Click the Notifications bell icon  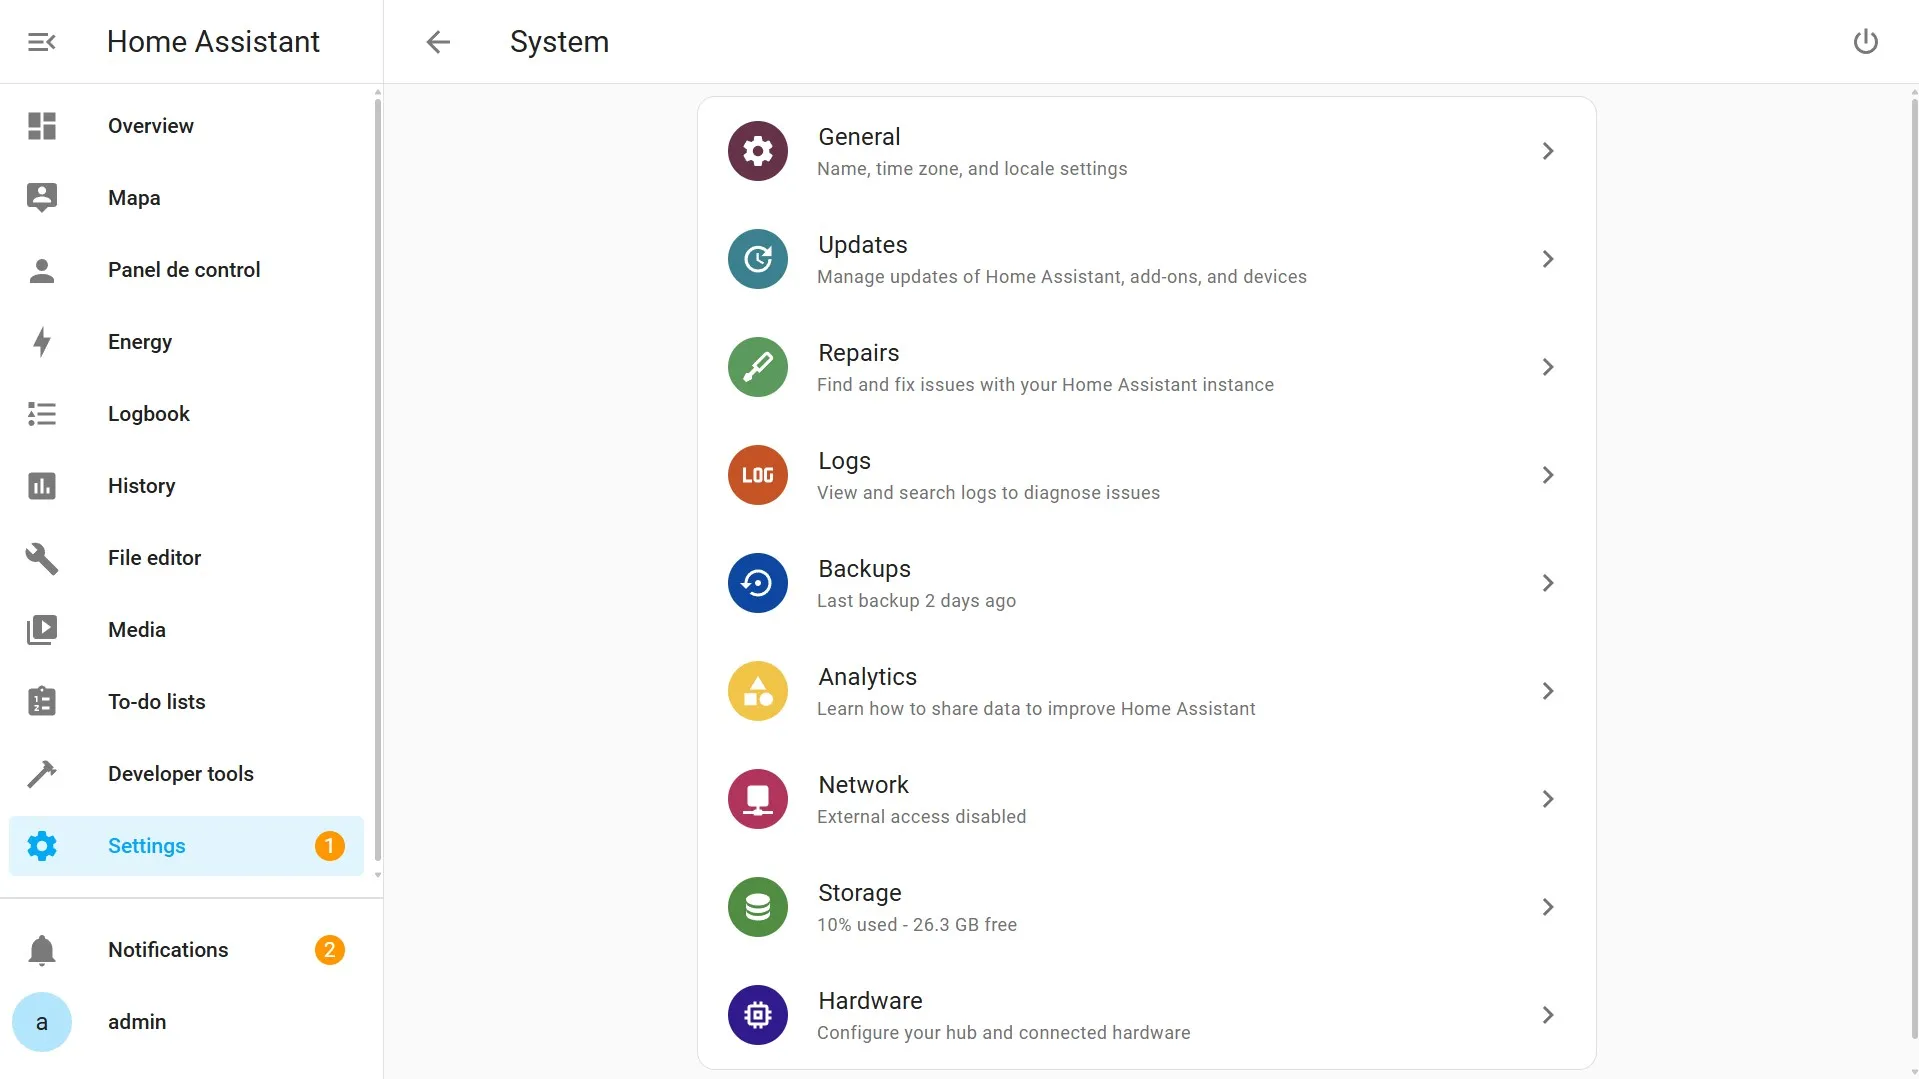[x=42, y=950]
